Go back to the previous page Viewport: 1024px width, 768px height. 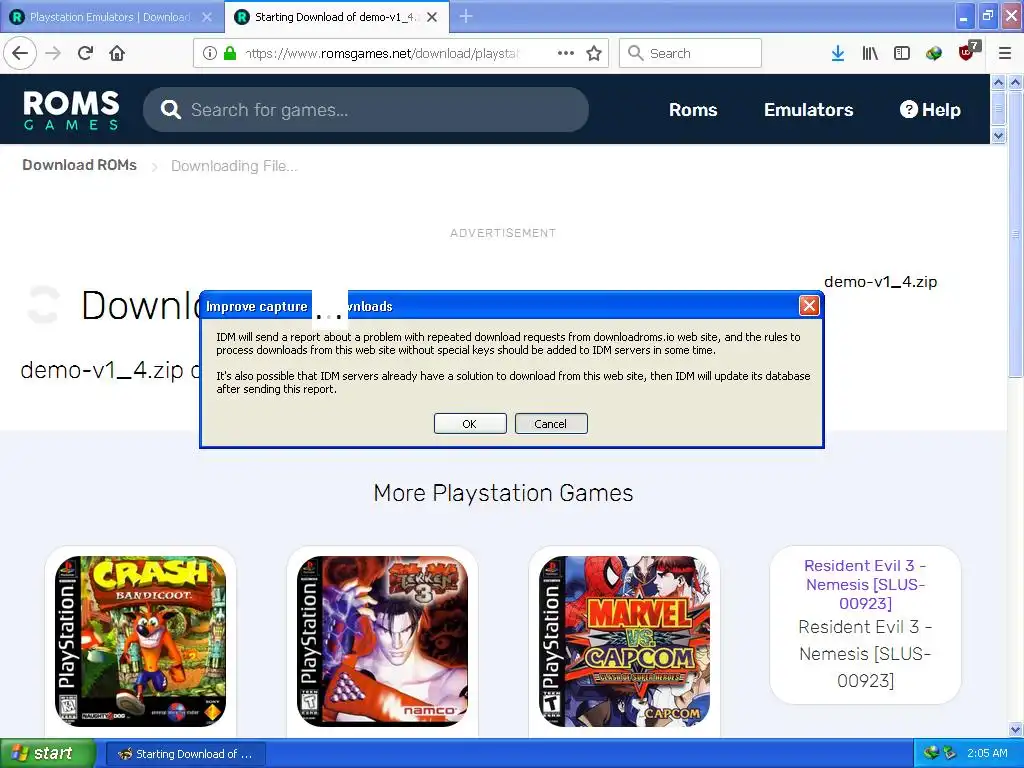(20, 53)
